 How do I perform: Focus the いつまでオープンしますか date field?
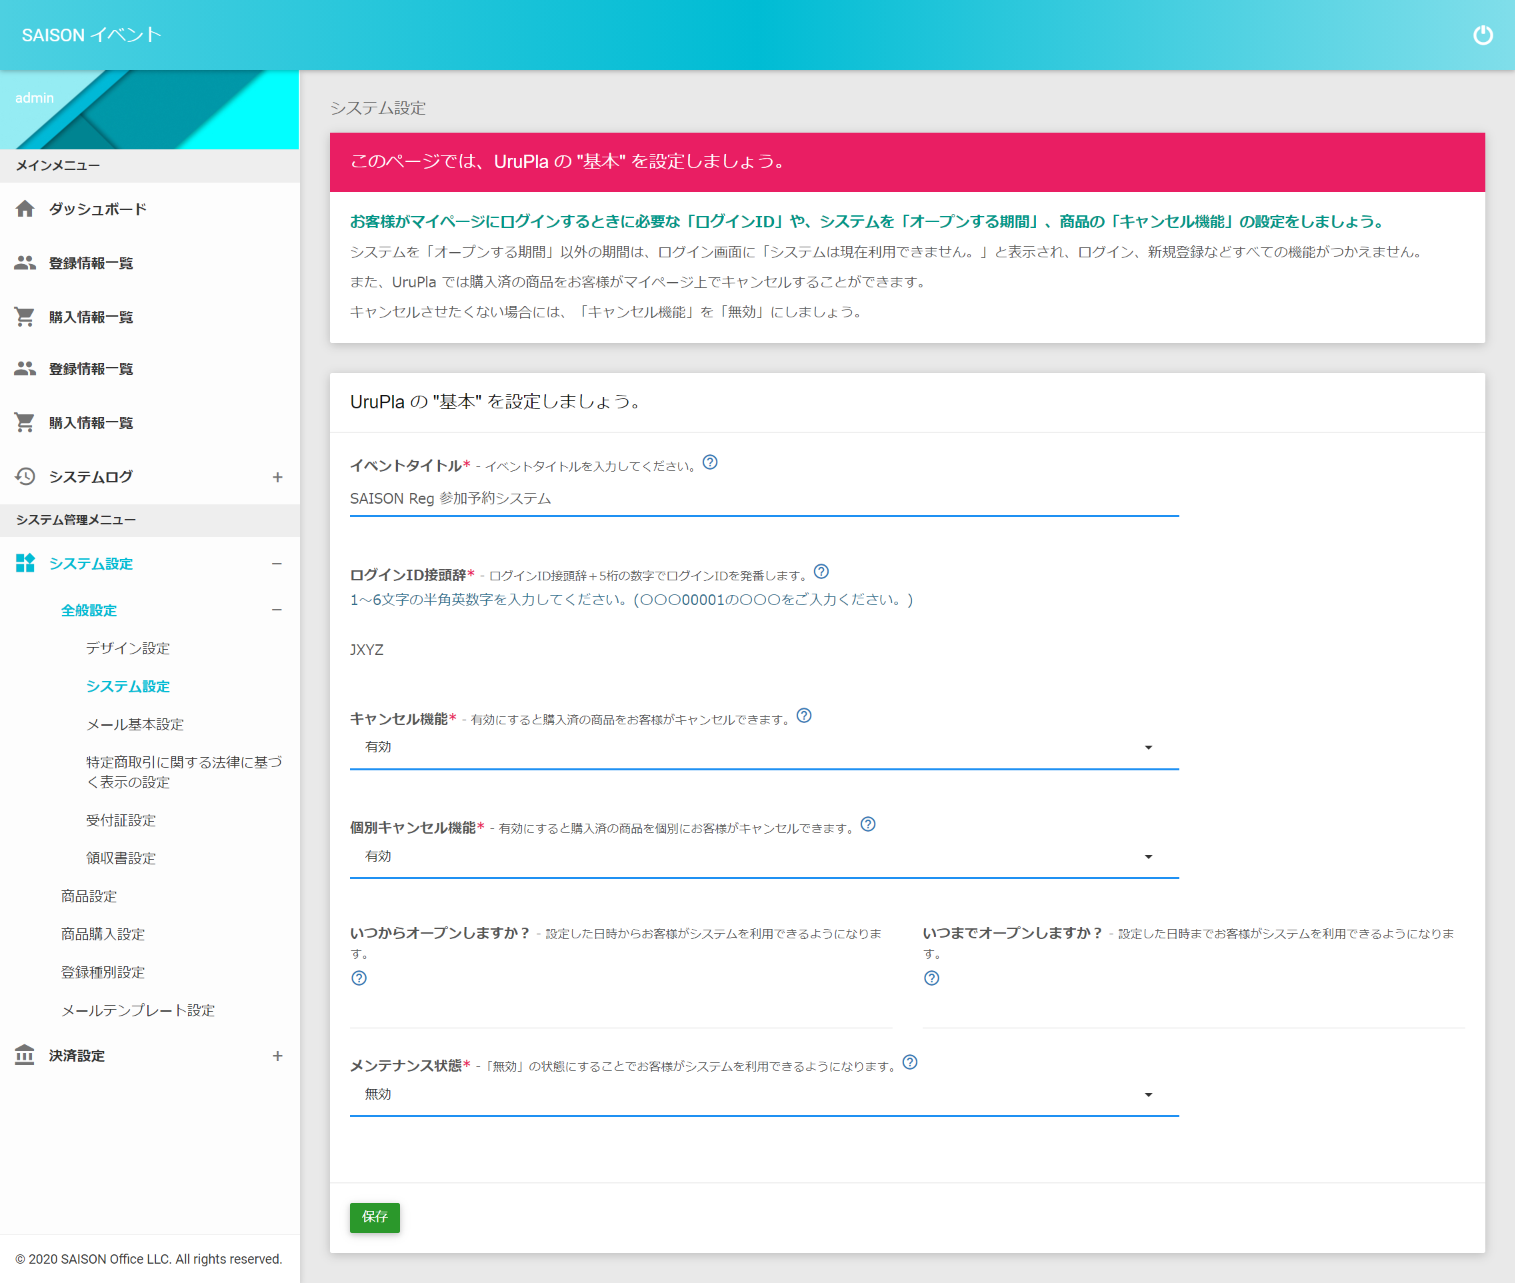click(x=1194, y=1011)
